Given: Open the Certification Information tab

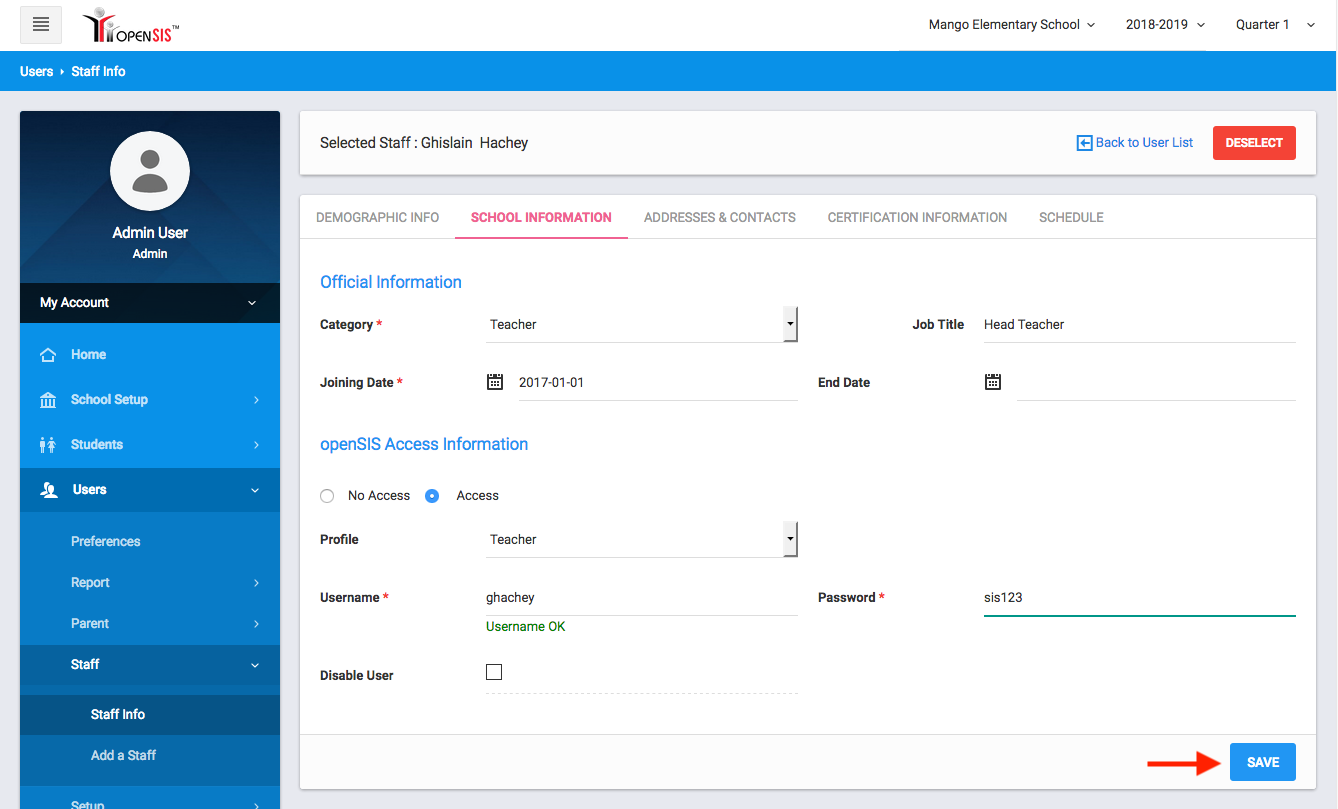Looking at the screenshot, I should [917, 217].
